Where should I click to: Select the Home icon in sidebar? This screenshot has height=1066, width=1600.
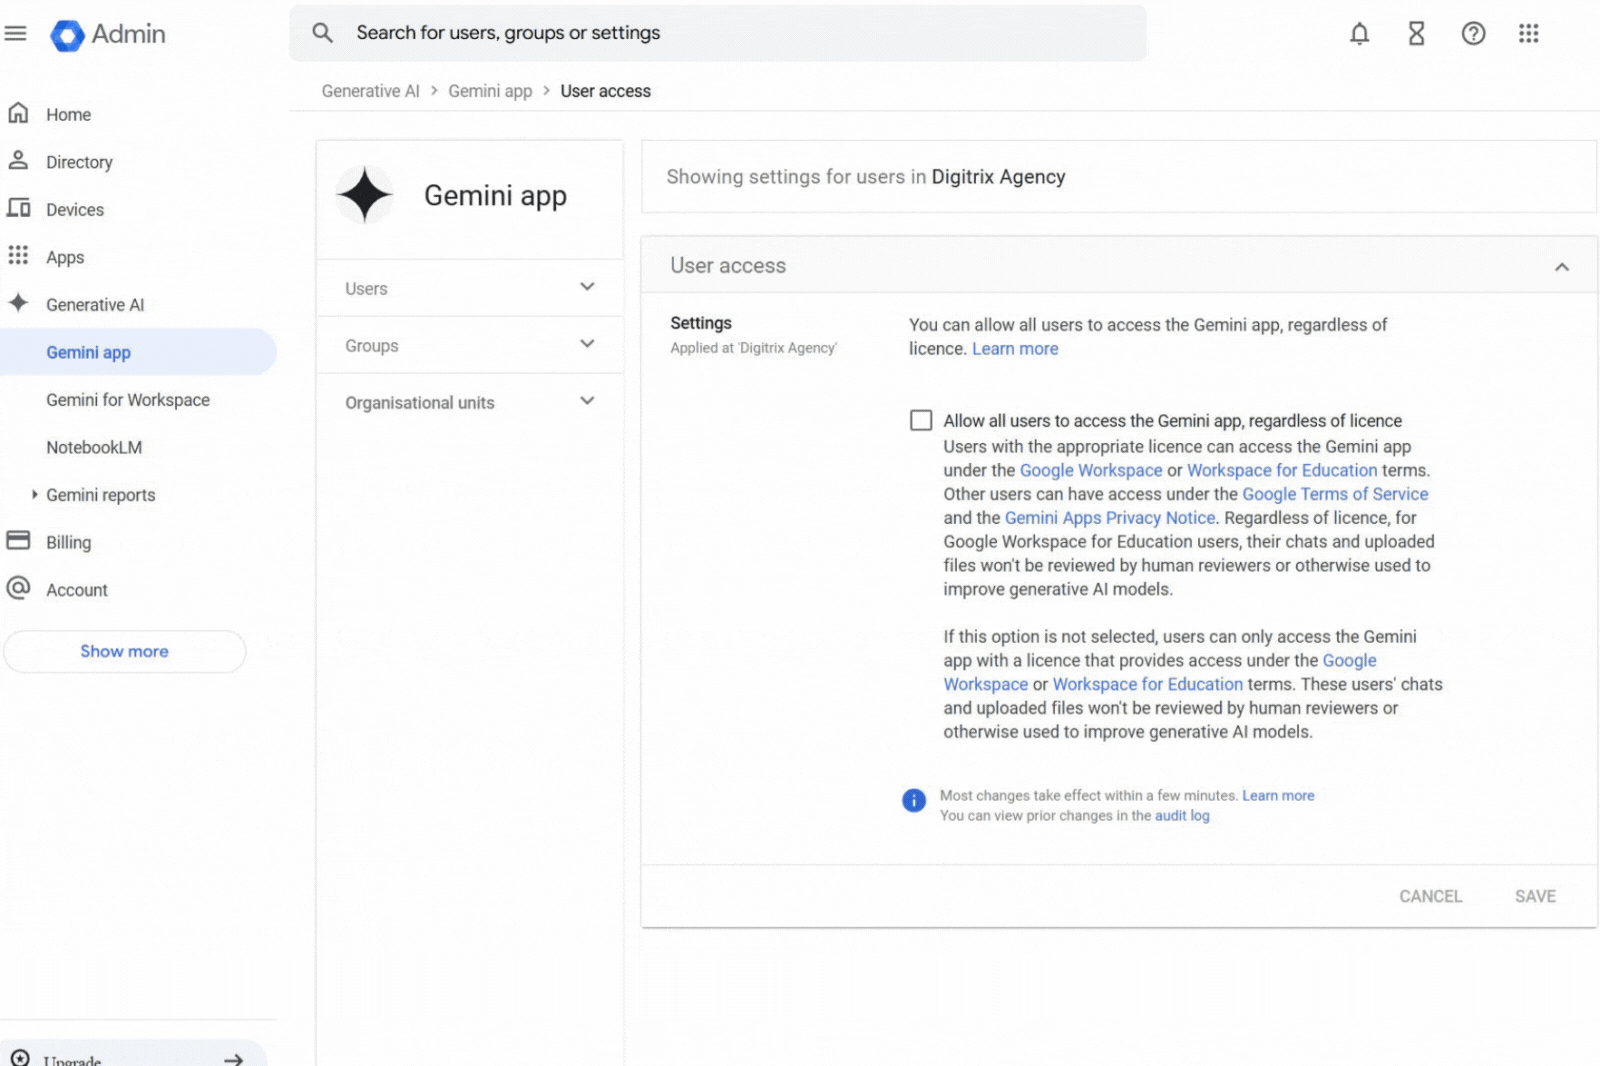coord(19,113)
